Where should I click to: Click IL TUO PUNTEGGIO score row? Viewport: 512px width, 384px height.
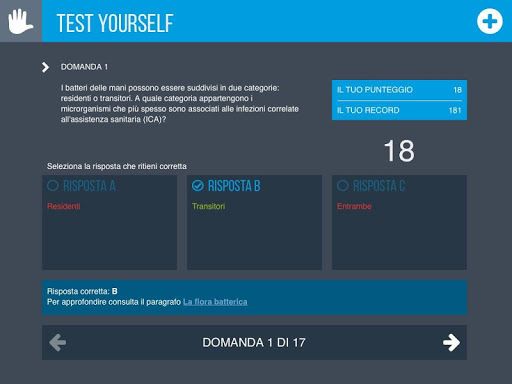click(x=399, y=90)
